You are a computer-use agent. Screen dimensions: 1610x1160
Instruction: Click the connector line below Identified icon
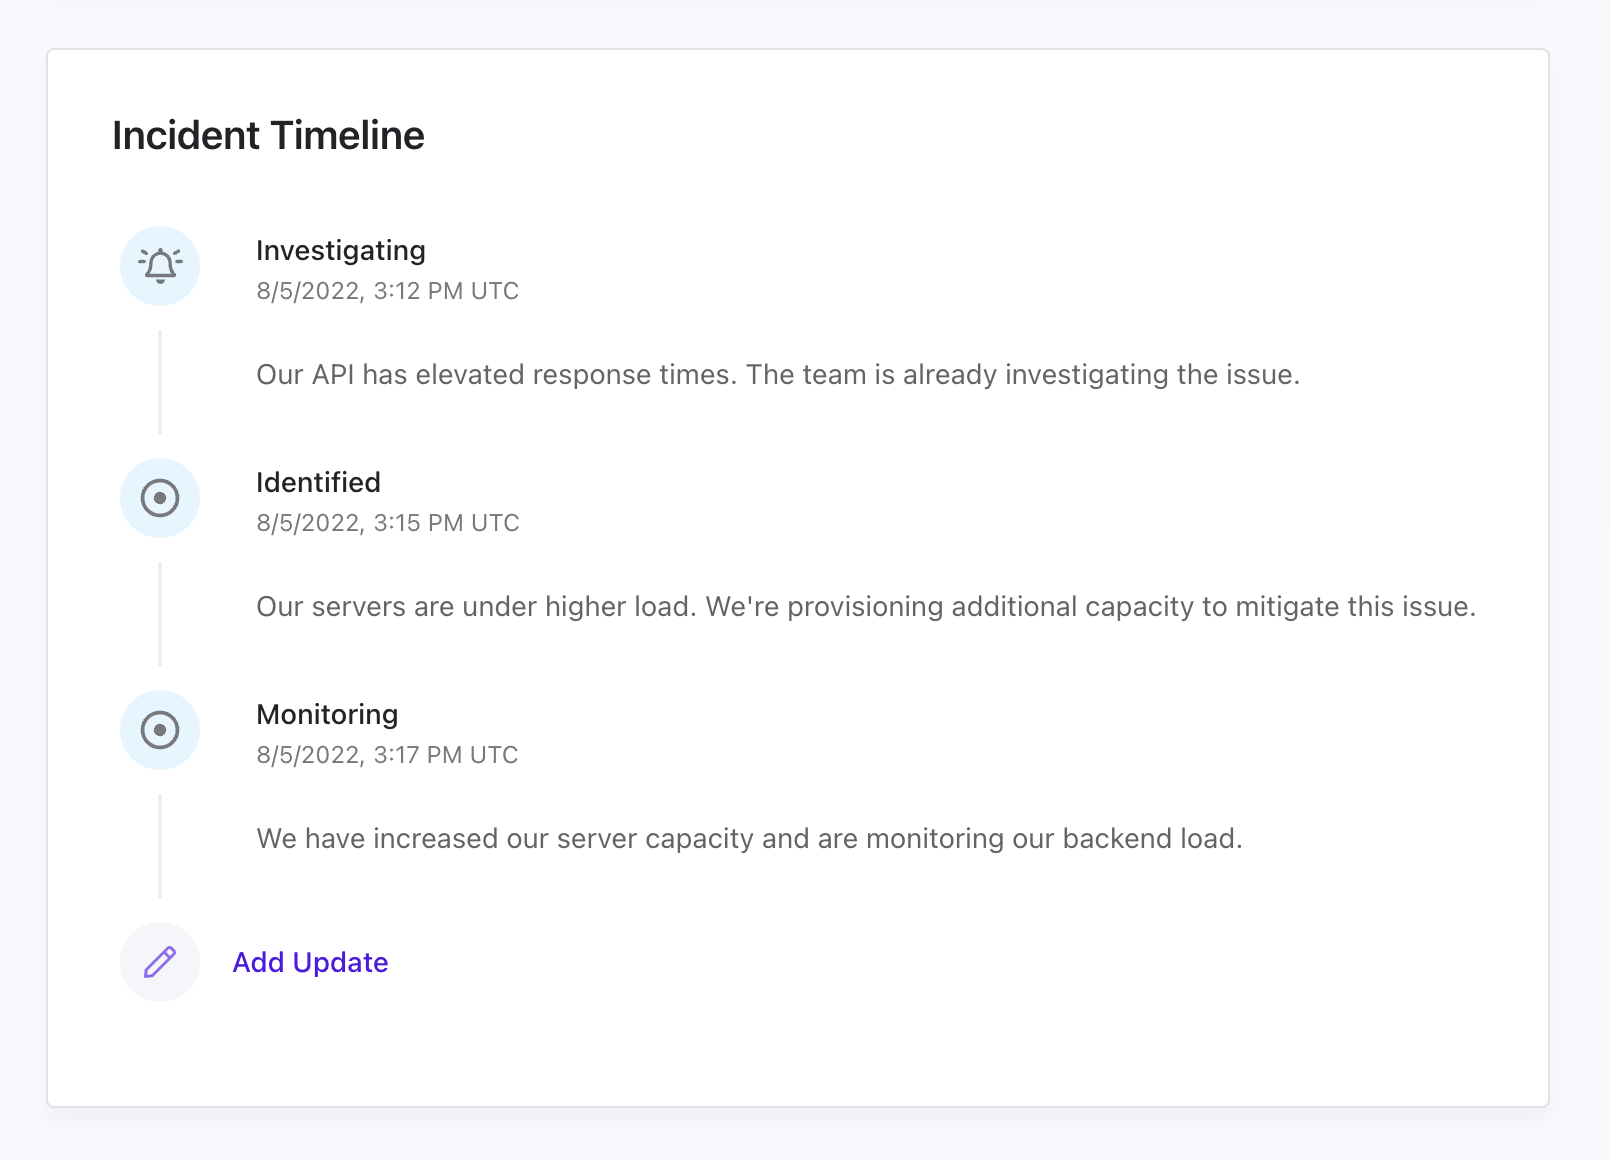[160, 614]
